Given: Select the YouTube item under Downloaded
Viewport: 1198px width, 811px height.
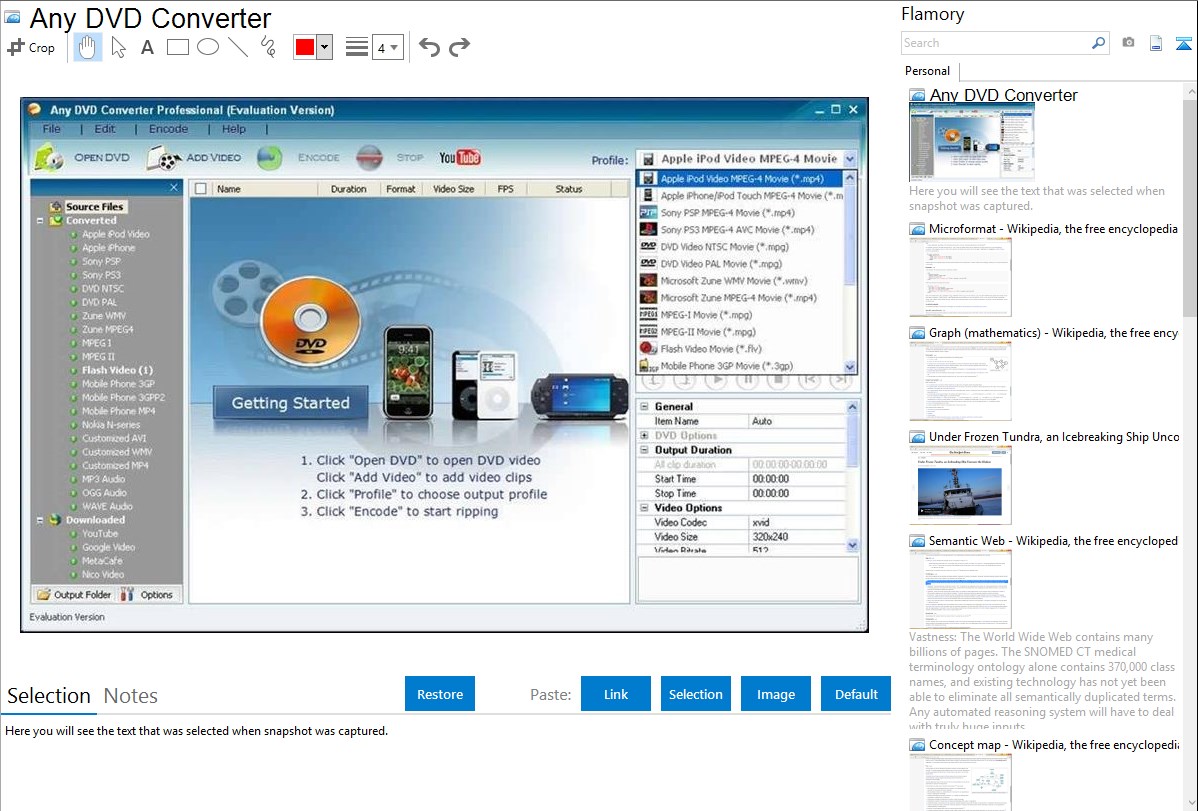Looking at the screenshot, I should [99, 534].
